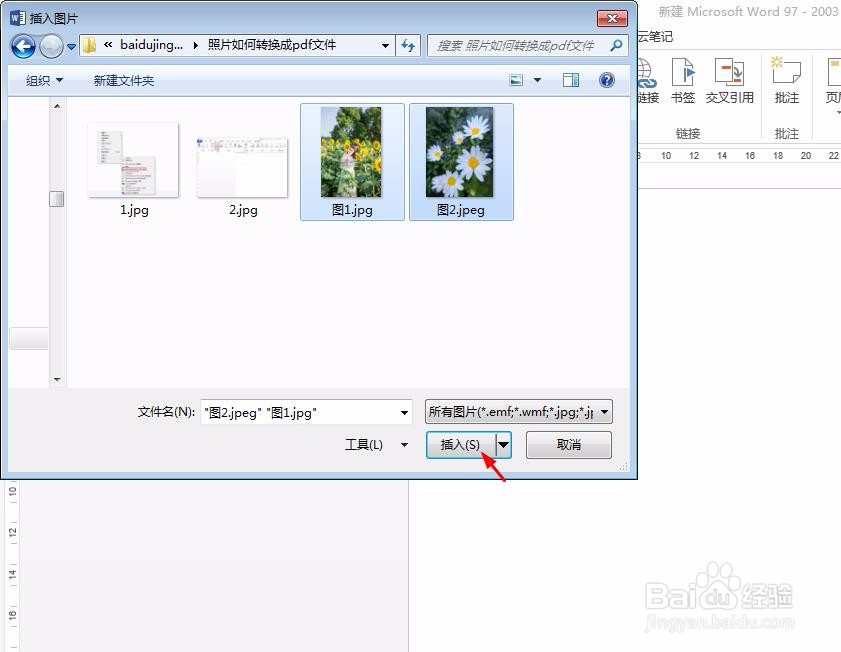841x652 pixels.
Task: Expand the 工具(L) dropdown
Action: pyautogui.click(x=375, y=444)
